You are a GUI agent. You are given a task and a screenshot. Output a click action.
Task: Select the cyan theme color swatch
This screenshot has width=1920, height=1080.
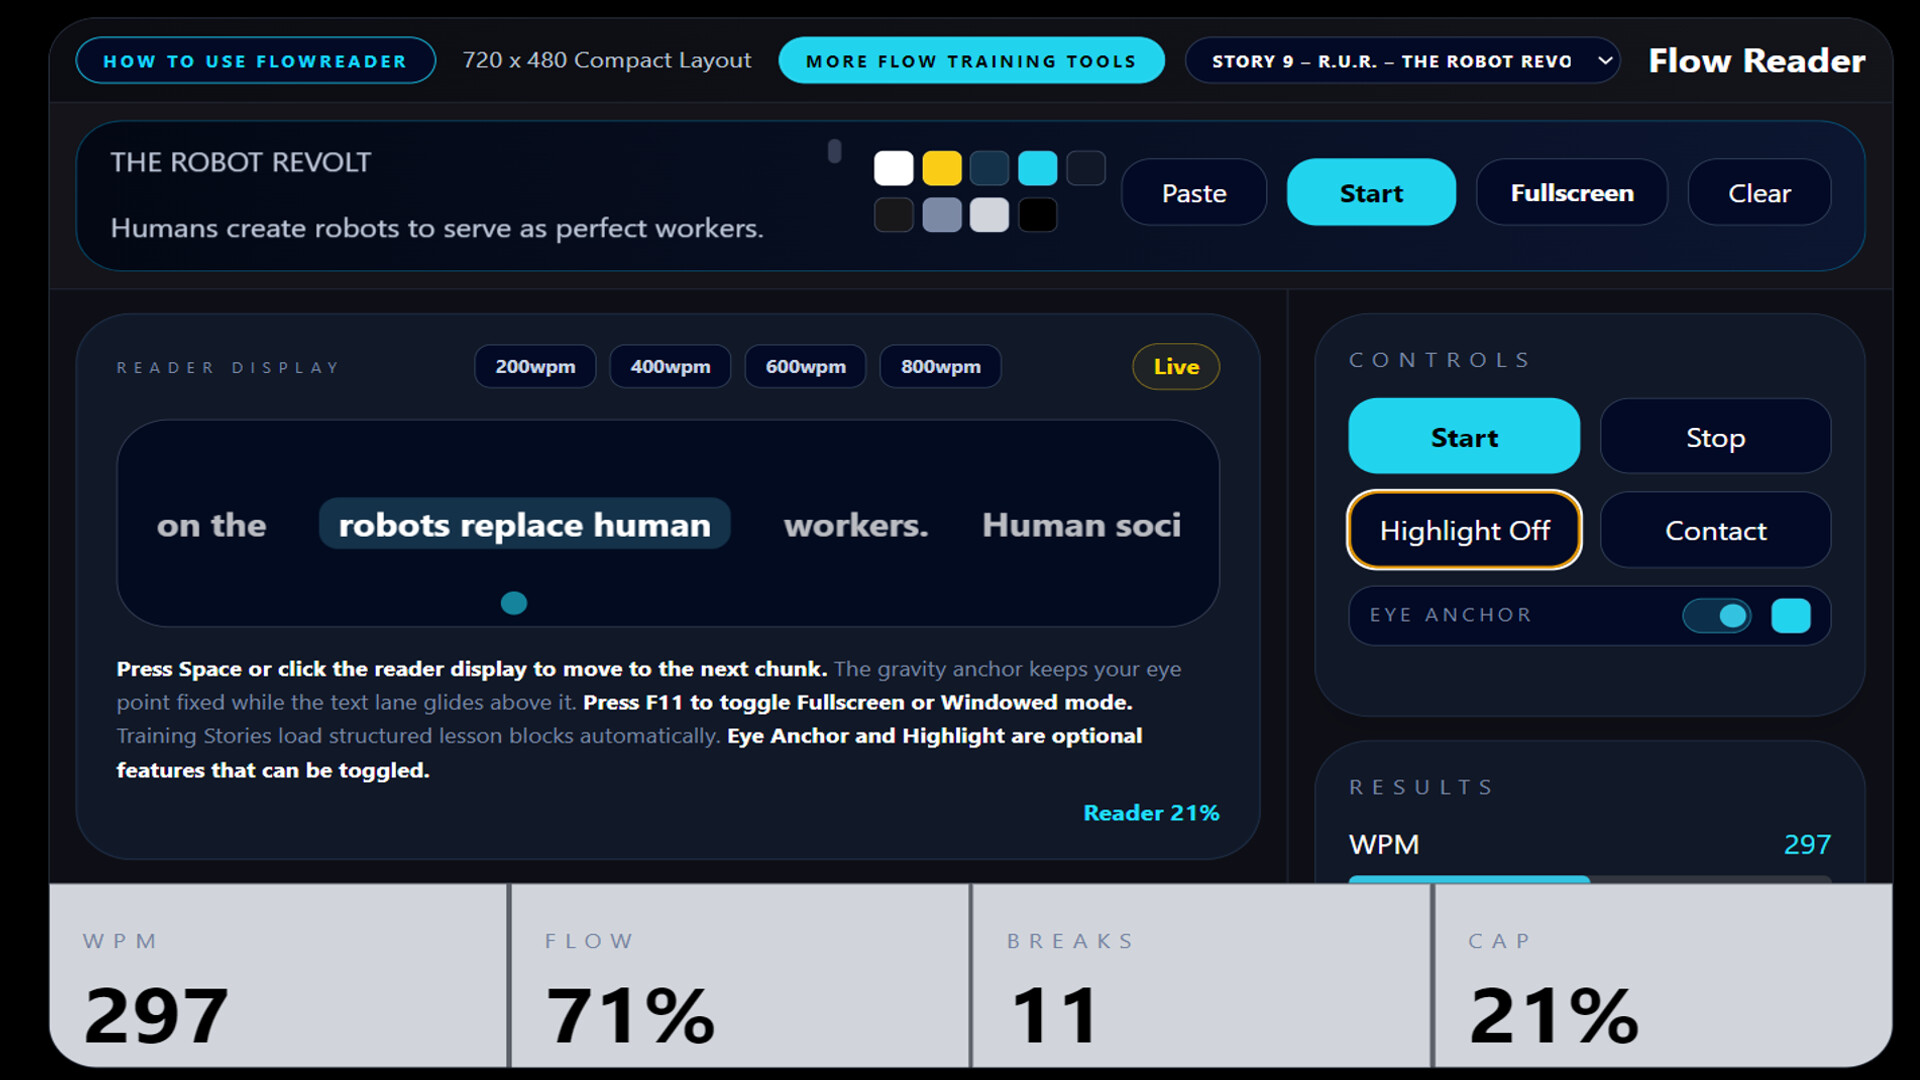[x=1037, y=168]
